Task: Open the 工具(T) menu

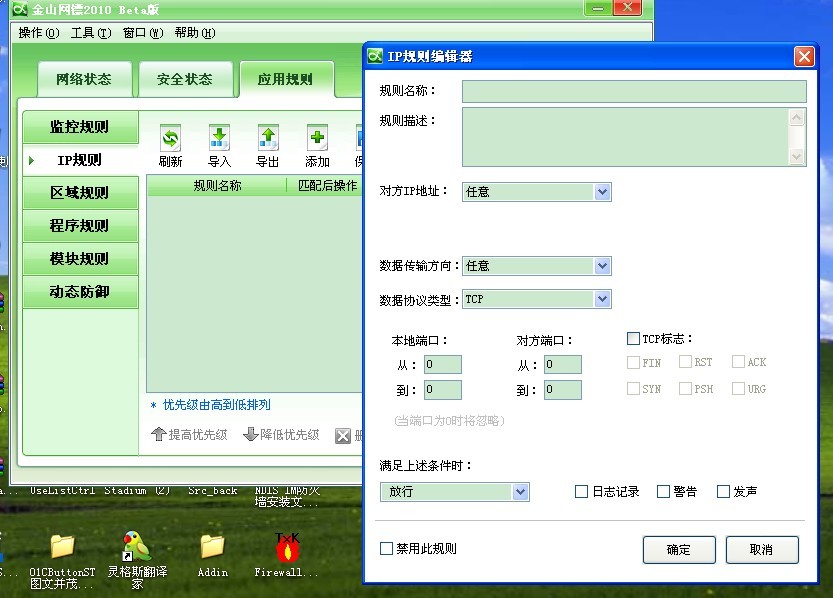Action: (91, 33)
